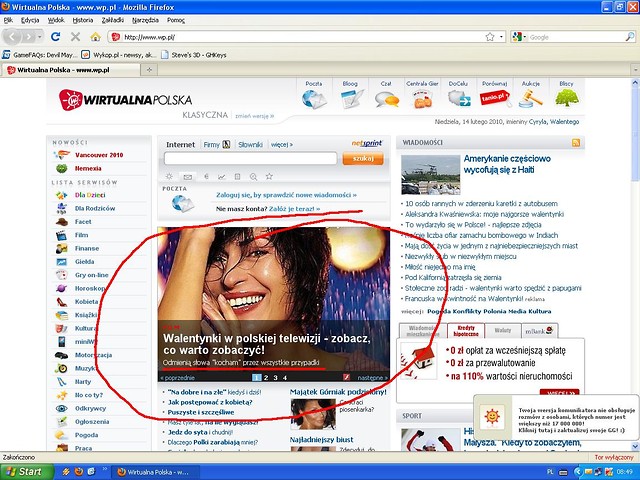Open the Haiti news thumbnail
The image size is (640, 480).
pyautogui.click(x=431, y=175)
